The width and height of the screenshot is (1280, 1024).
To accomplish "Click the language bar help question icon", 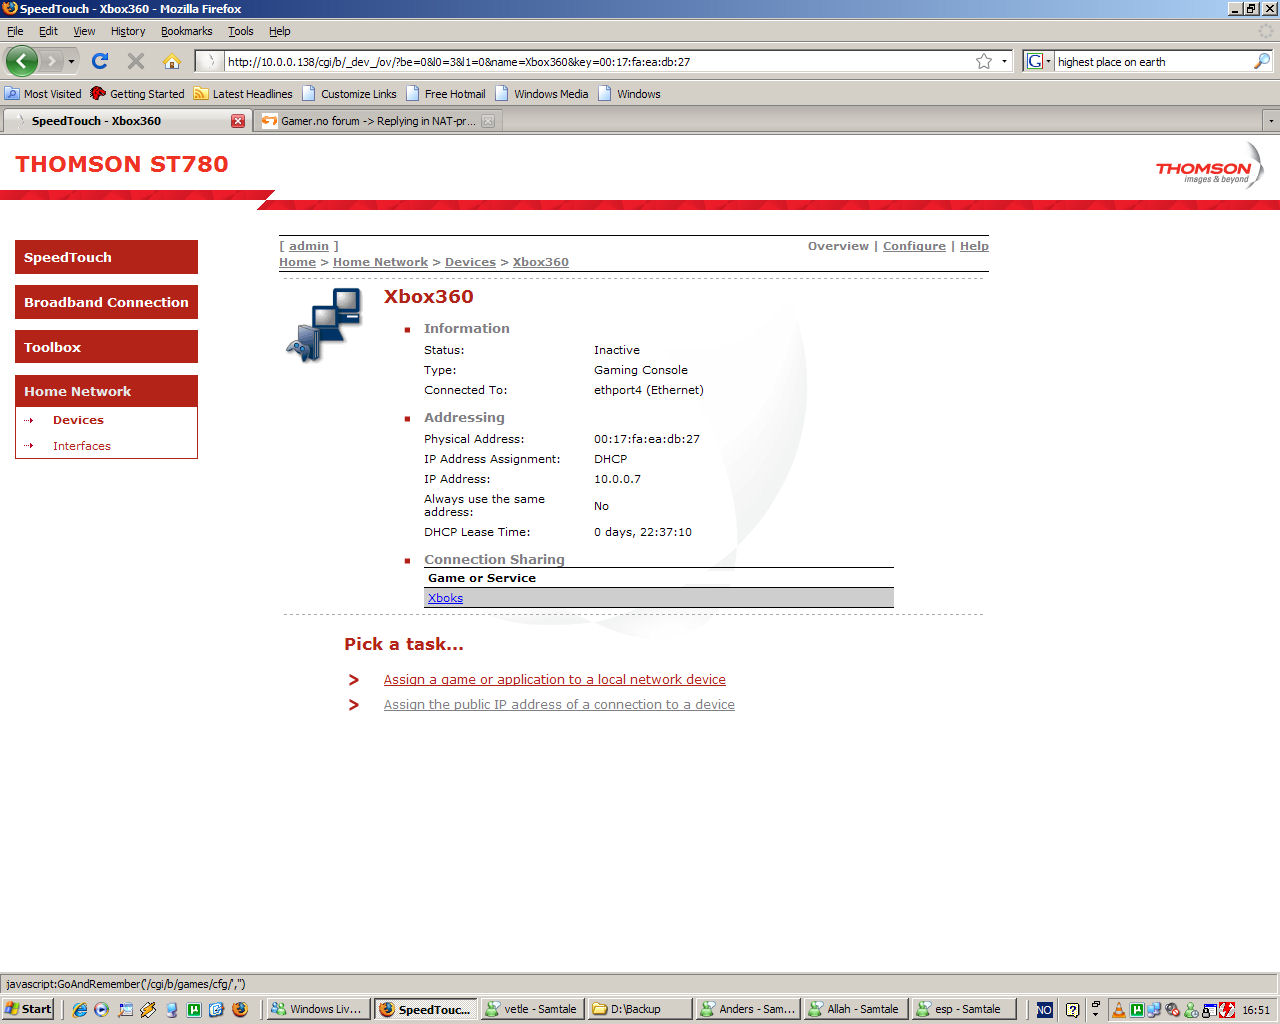I will tap(1072, 1010).
